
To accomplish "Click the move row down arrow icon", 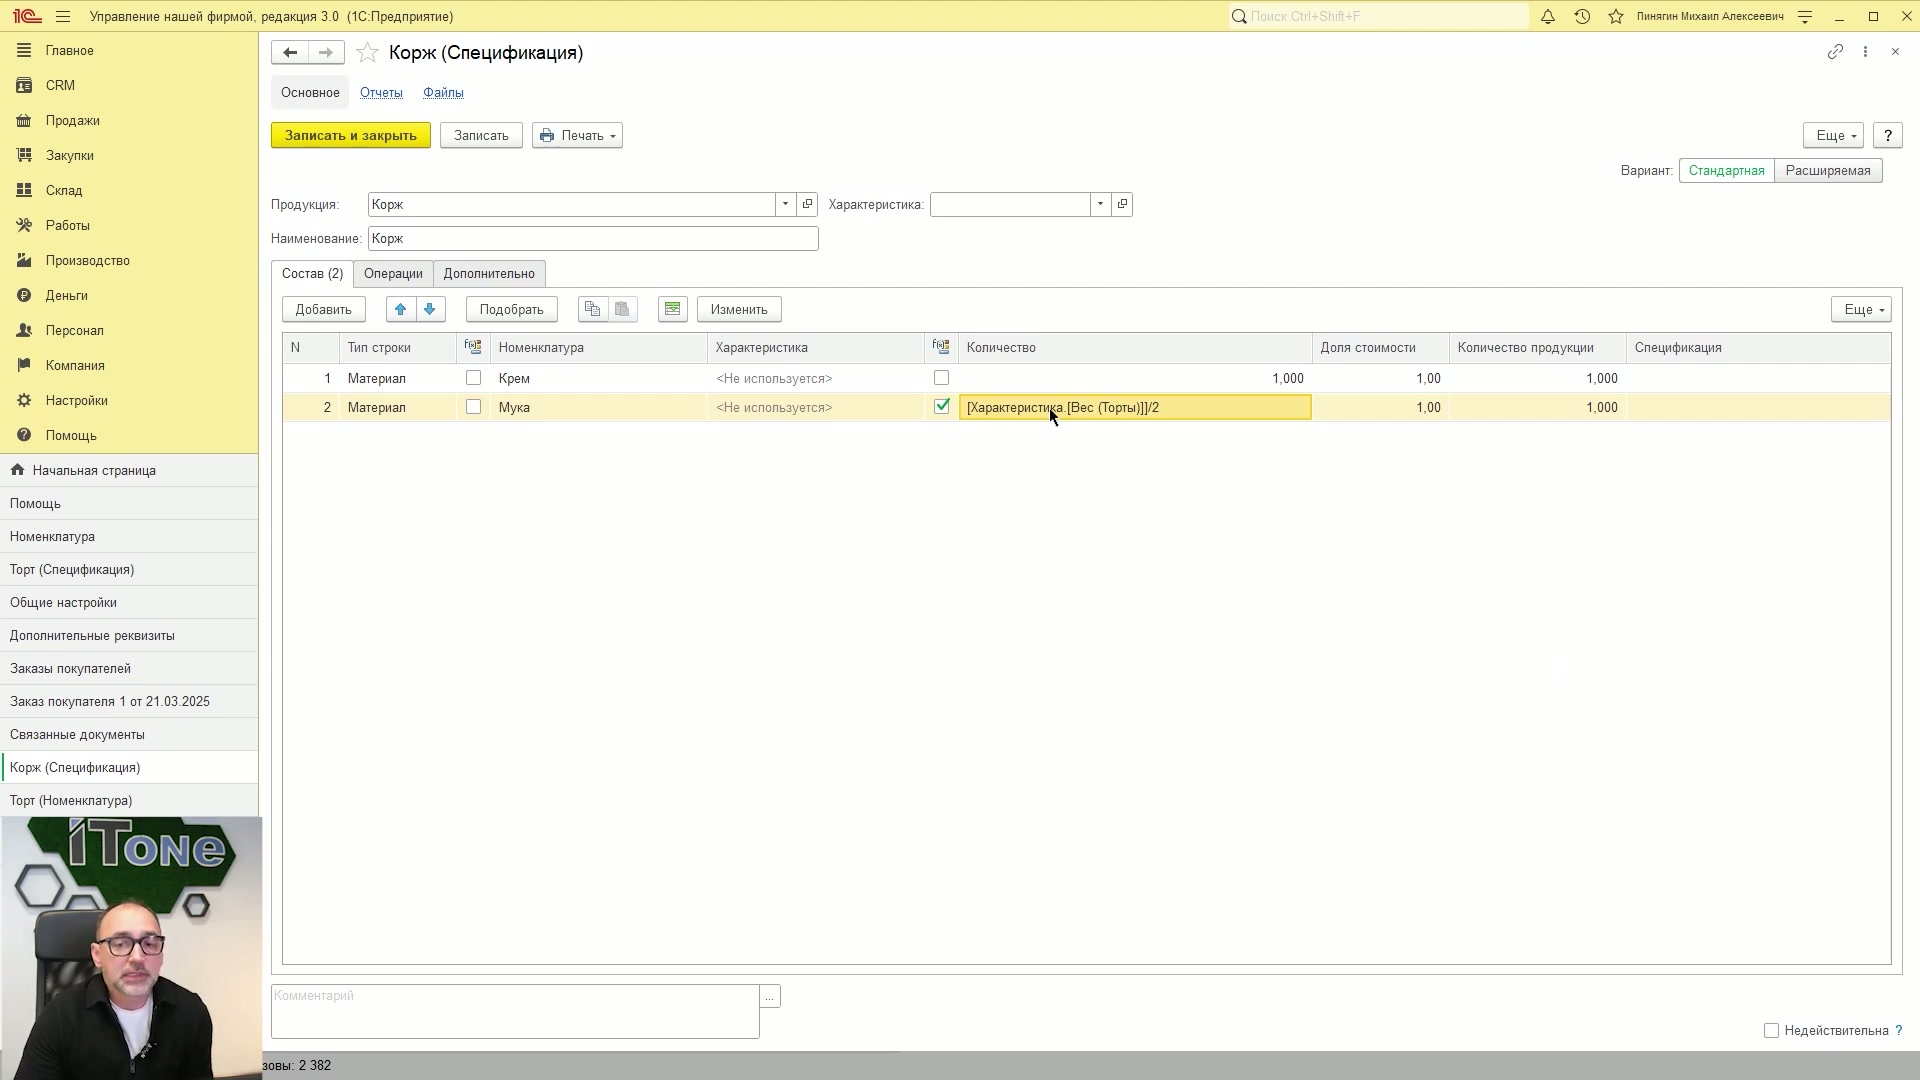I will pyautogui.click(x=430, y=309).
